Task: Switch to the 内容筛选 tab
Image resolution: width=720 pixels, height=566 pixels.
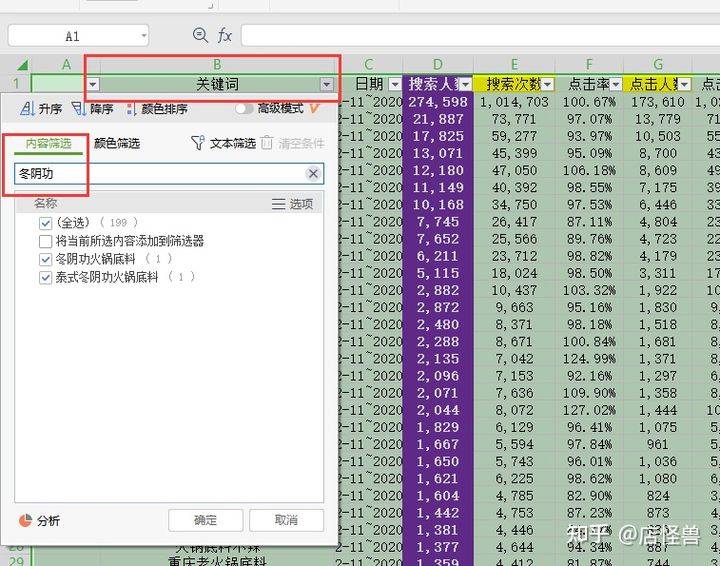Action: pyautogui.click(x=48, y=144)
